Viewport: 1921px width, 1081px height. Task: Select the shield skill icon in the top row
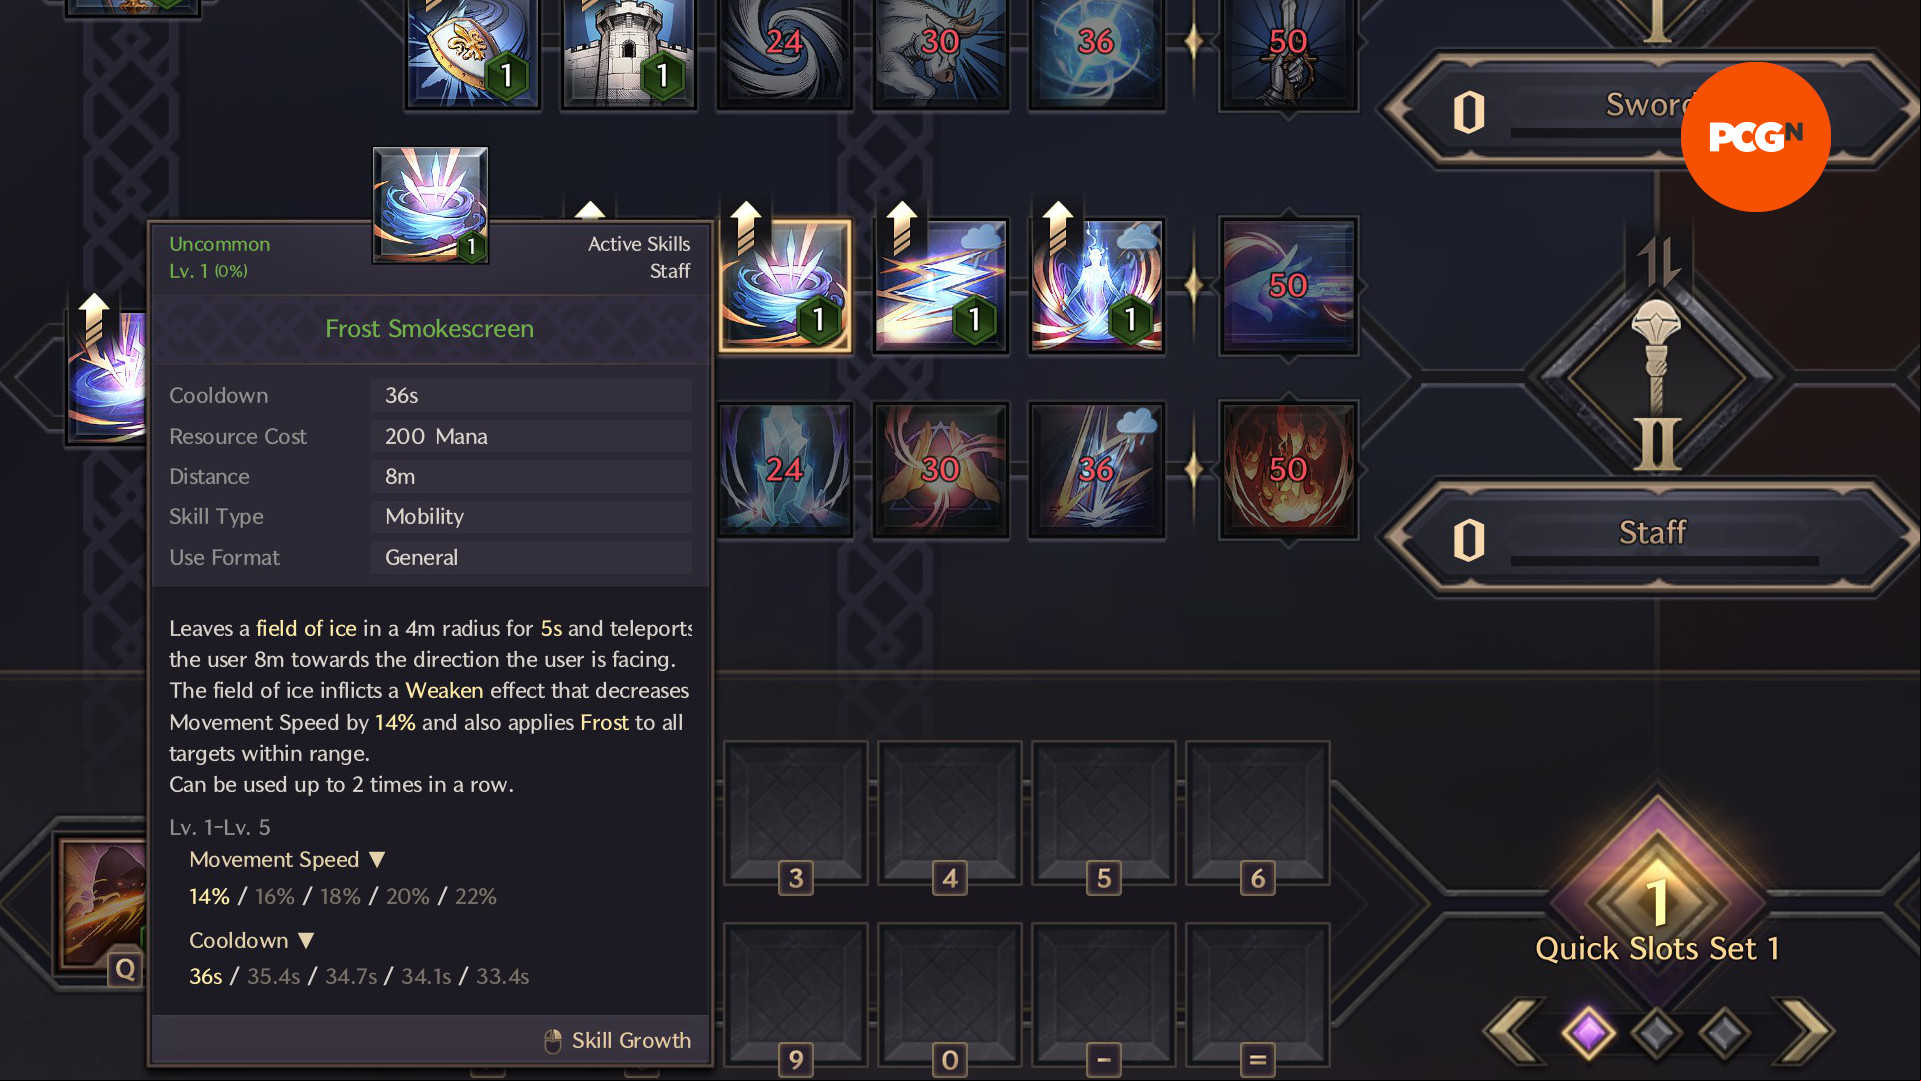(x=473, y=50)
